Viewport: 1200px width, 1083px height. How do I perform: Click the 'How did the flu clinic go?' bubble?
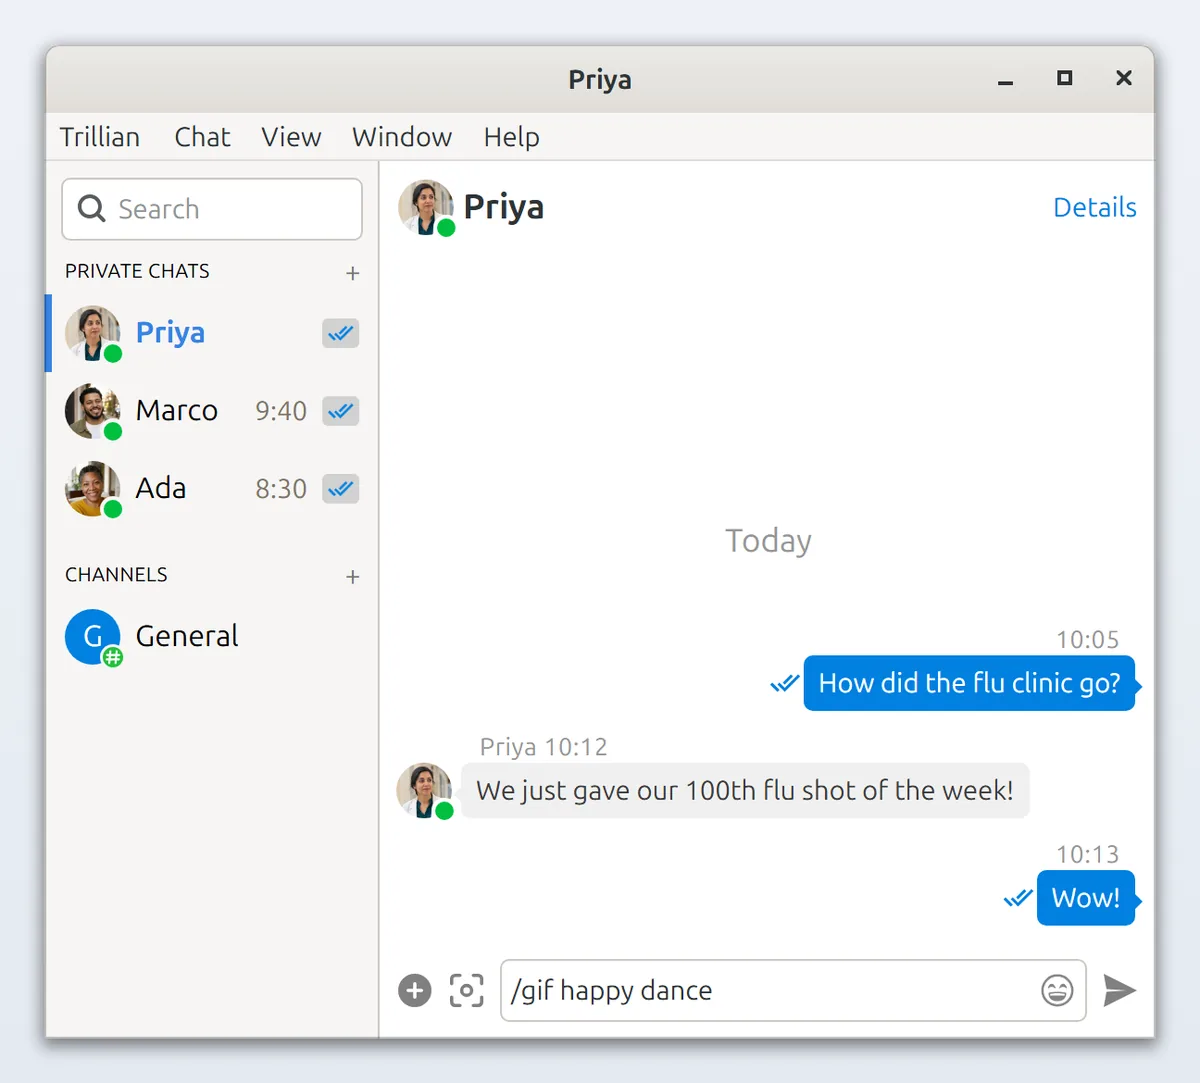point(969,683)
